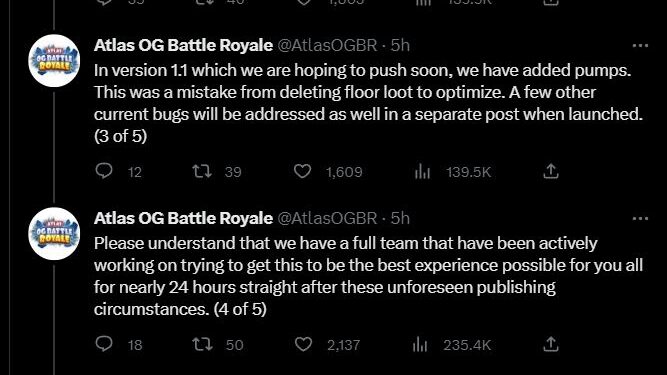Open the 5h timestamp of the pumps tweet
The width and height of the screenshot is (667, 375).
(x=400, y=45)
